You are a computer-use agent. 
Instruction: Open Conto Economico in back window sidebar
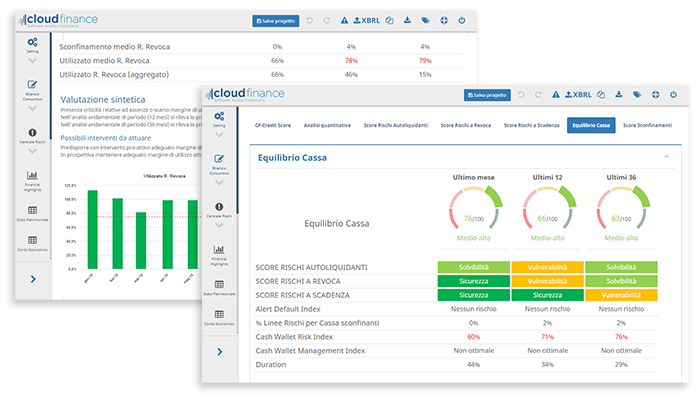(x=33, y=244)
